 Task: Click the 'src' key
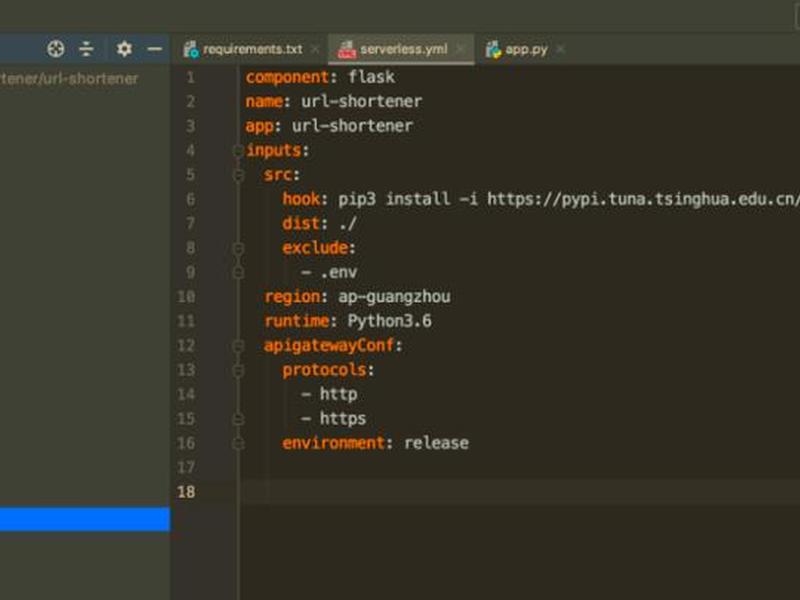(x=278, y=175)
